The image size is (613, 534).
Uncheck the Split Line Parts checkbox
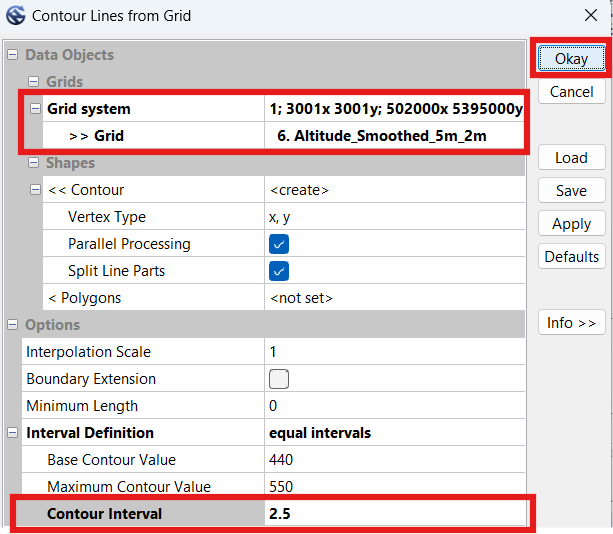click(x=279, y=271)
